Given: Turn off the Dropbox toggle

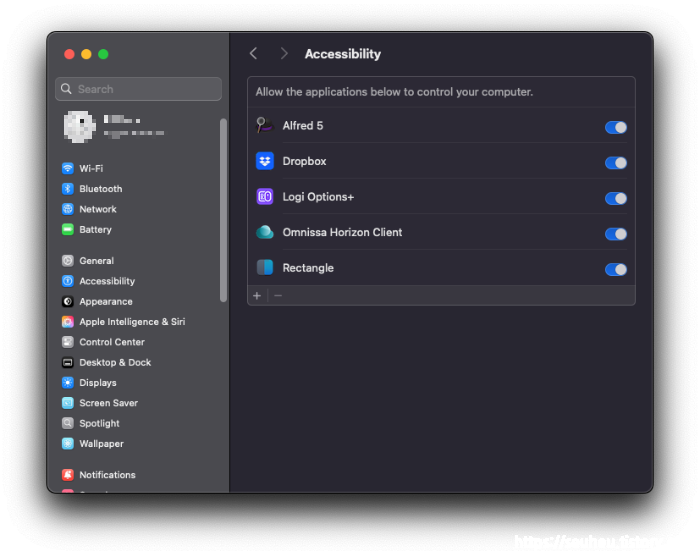Looking at the screenshot, I should 616,163.
